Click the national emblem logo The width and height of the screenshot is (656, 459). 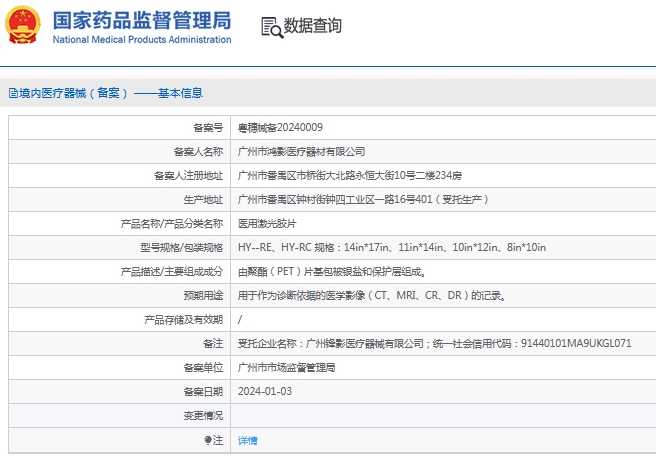[x=23, y=24]
